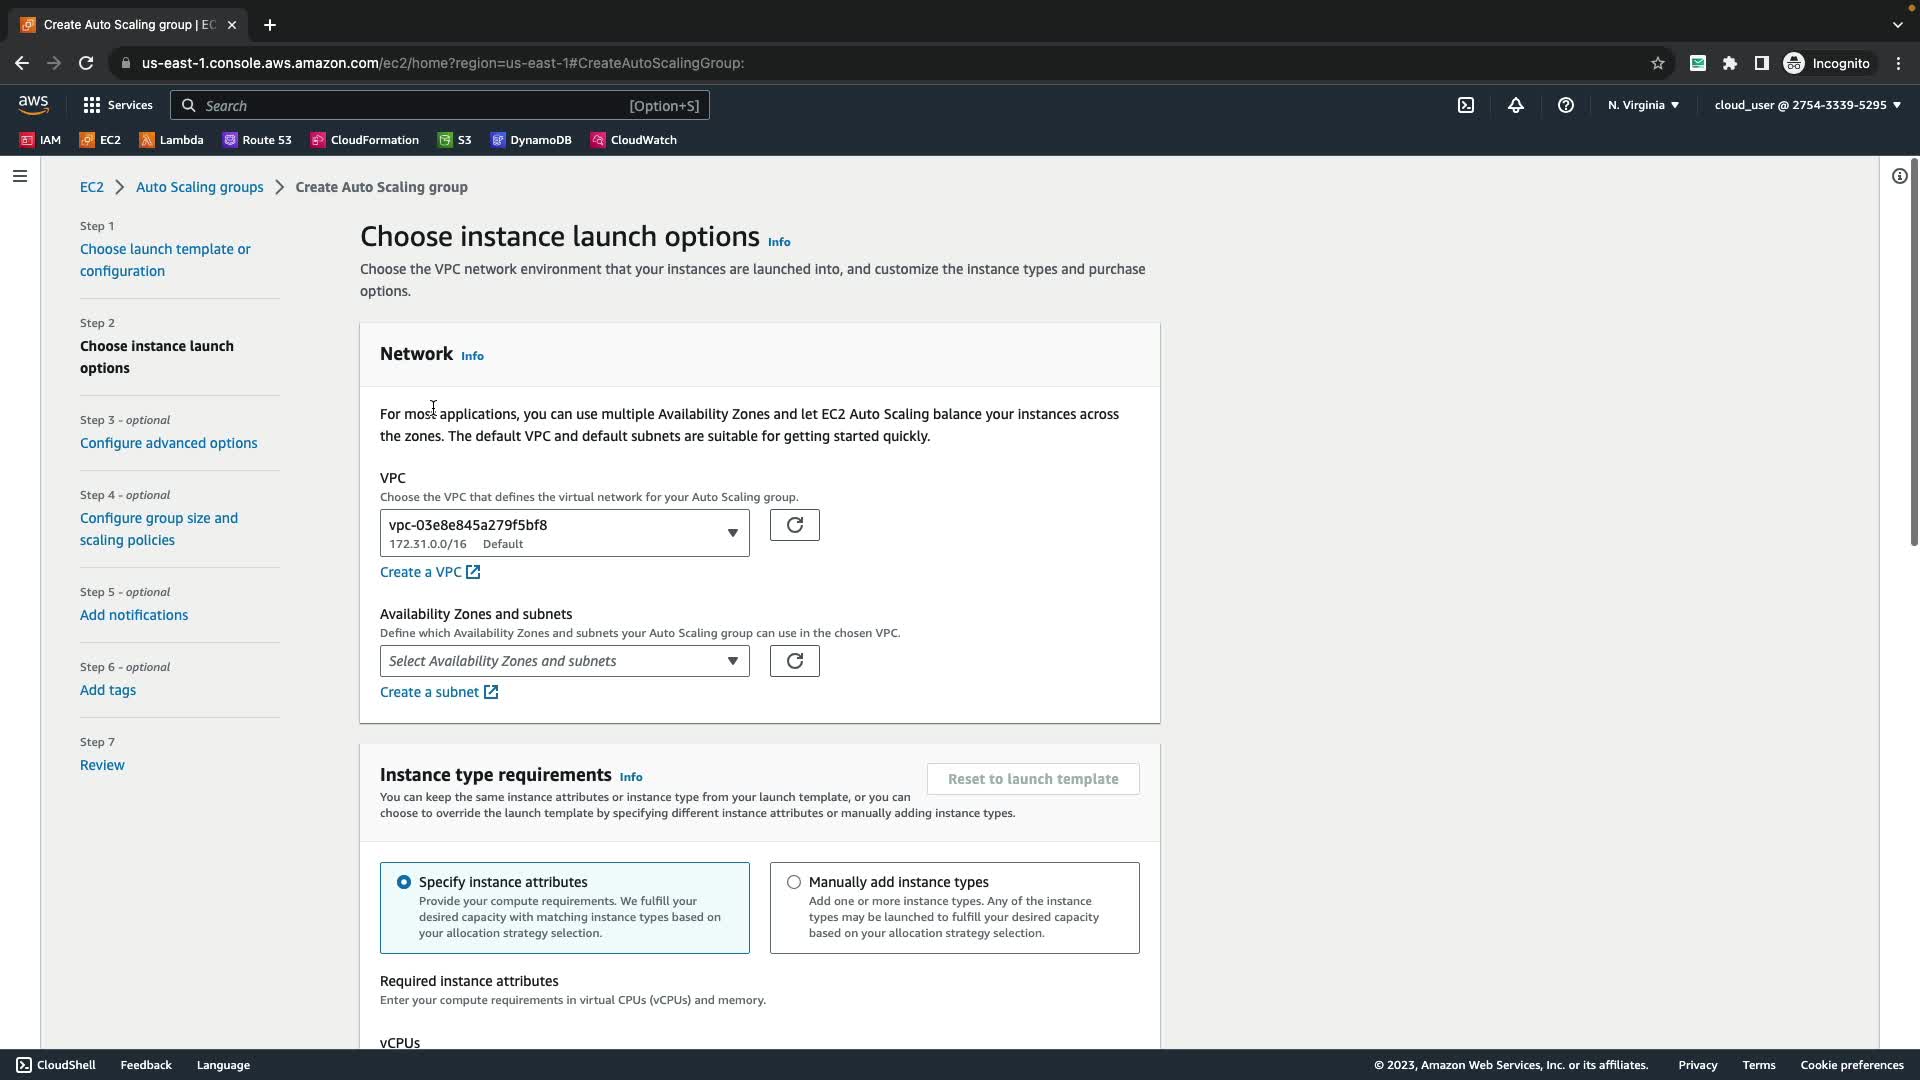Image resolution: width=1920 pixels, height=1080 pixels.
Task: Toggle the side navigation hamburger menu
Action: click(x=20, y=176)
